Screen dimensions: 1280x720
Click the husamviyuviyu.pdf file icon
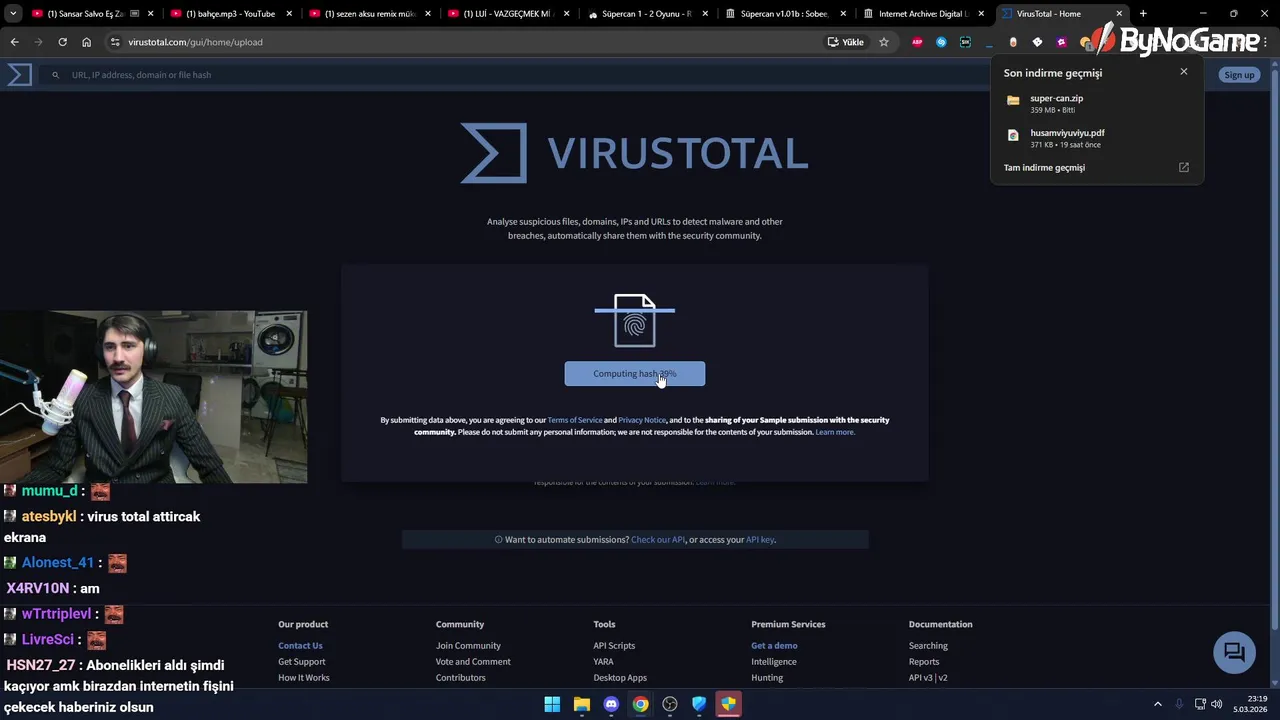[1013, 135]
